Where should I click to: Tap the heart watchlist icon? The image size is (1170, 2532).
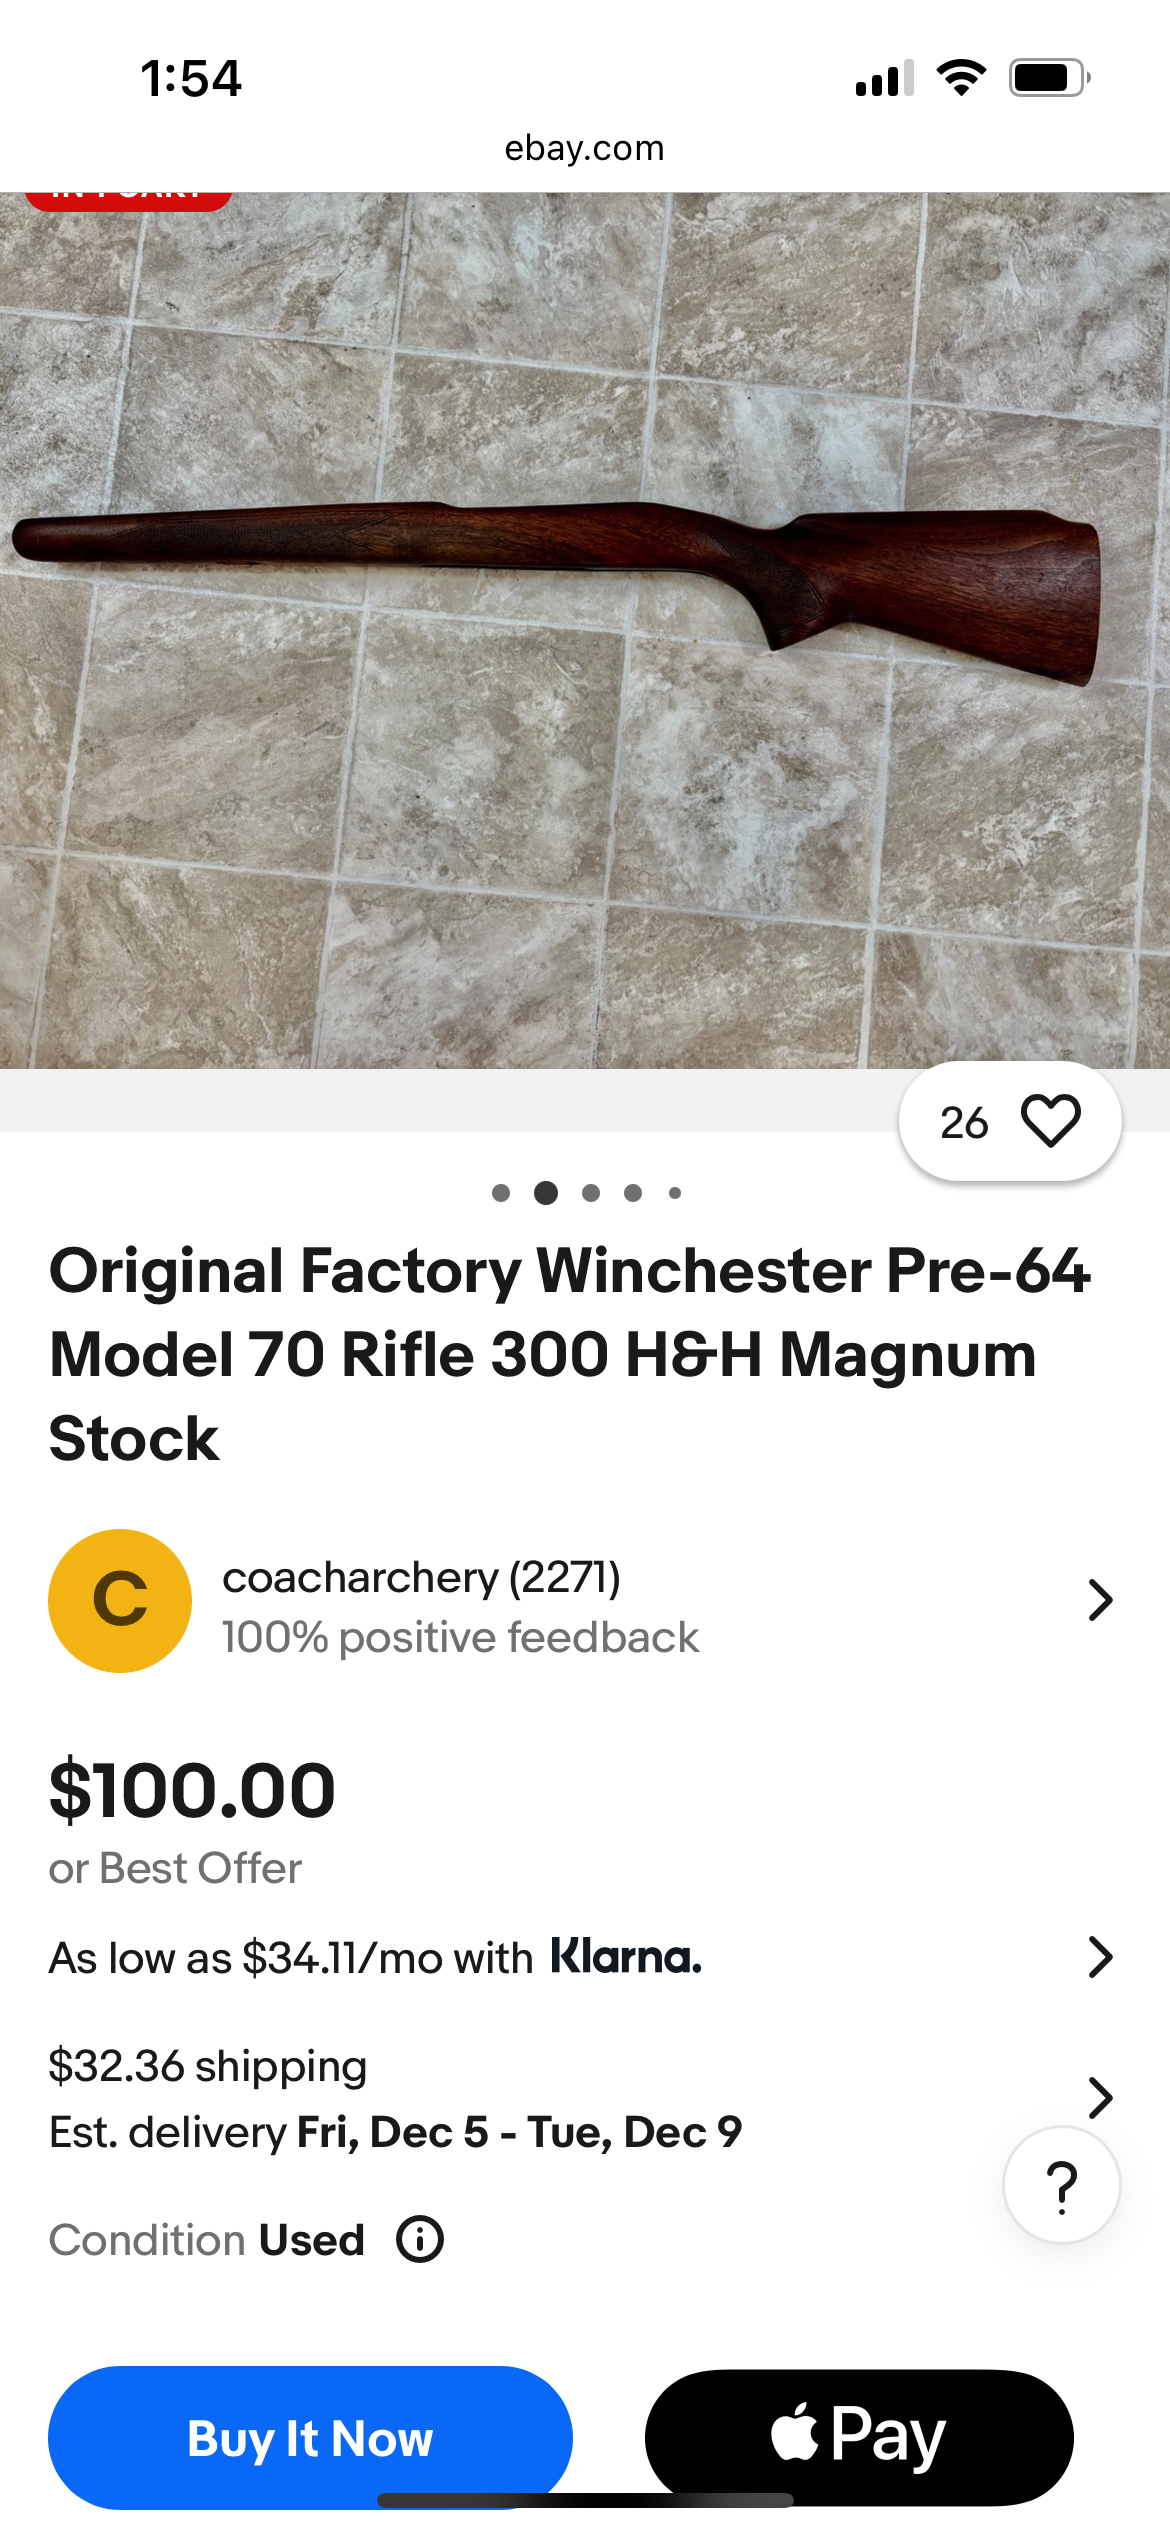click(x=1050, y=1121)
